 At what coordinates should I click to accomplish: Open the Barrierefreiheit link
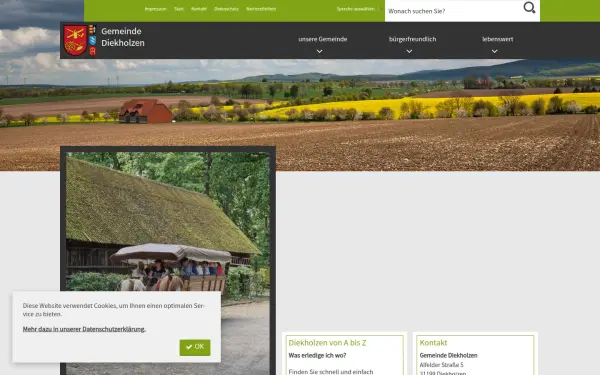pos(261,9)
